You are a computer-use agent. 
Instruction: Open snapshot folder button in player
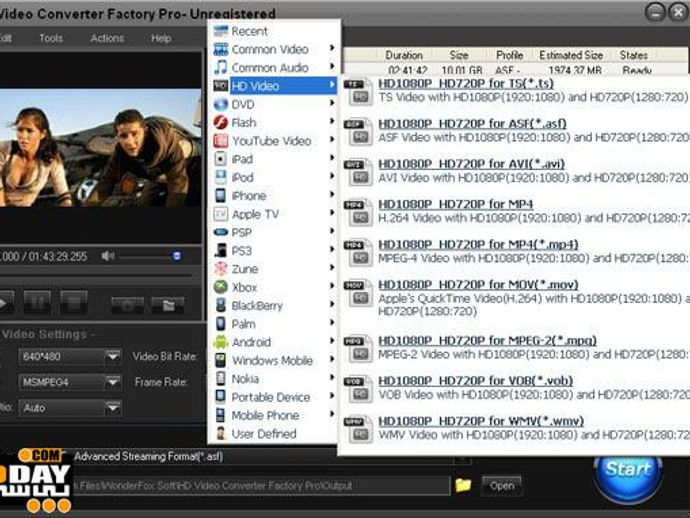[x=168, y=305]
